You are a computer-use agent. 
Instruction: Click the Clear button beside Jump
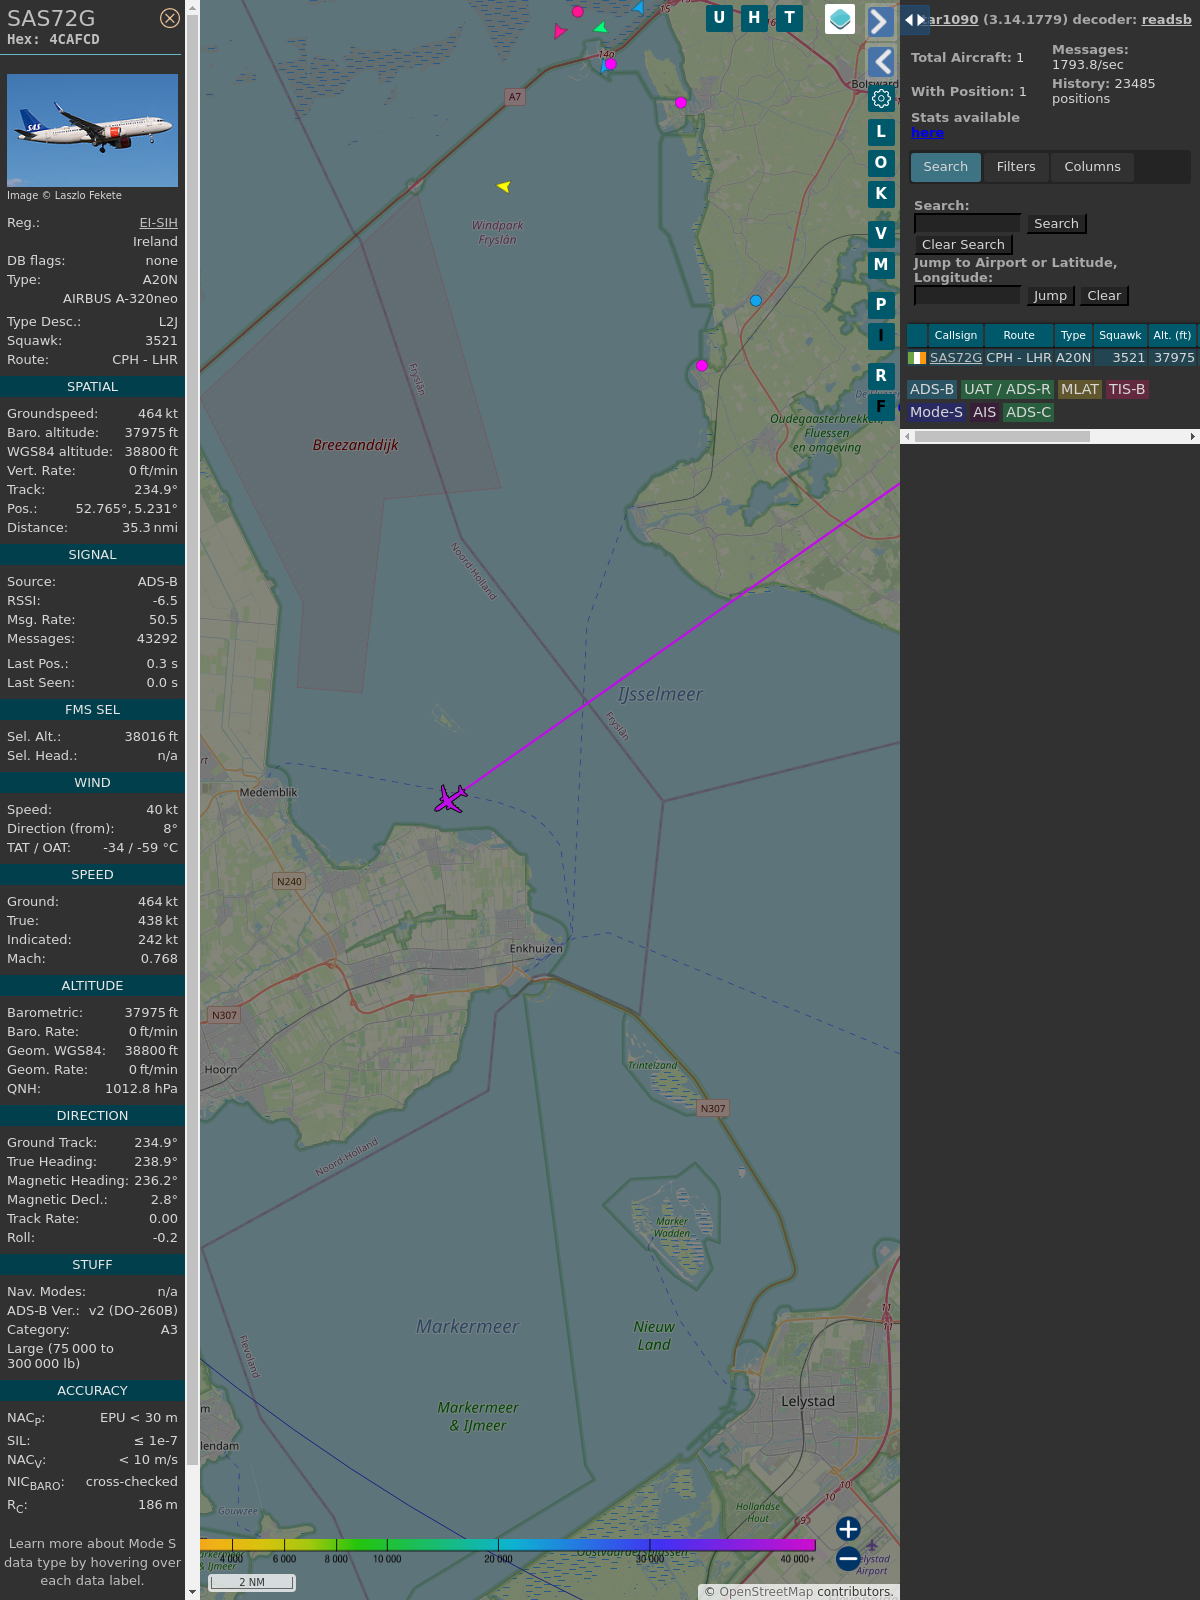point(1104,296)
